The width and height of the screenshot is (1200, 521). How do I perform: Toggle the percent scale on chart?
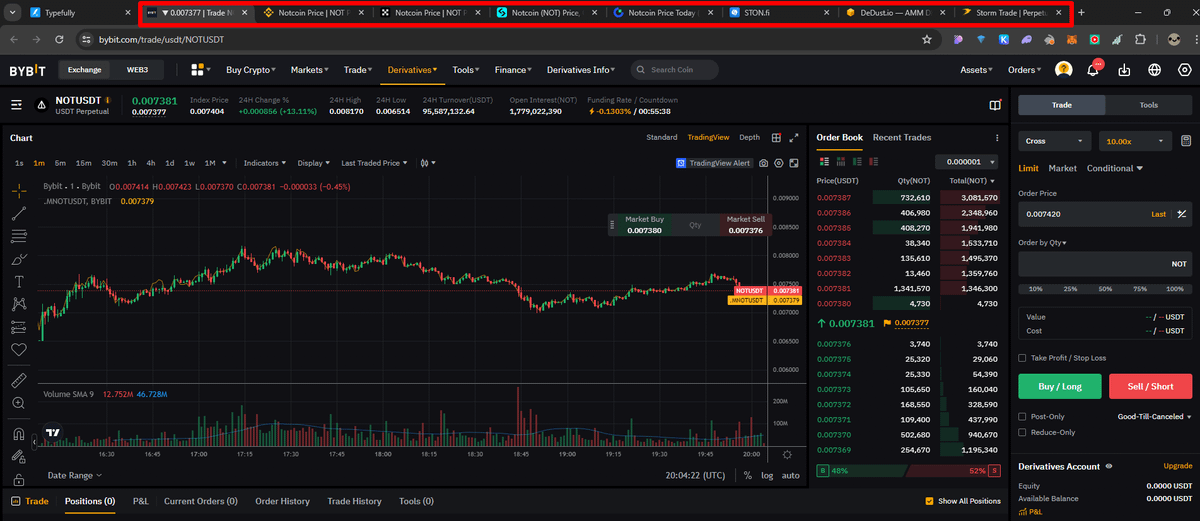click(x=748, y=476)
